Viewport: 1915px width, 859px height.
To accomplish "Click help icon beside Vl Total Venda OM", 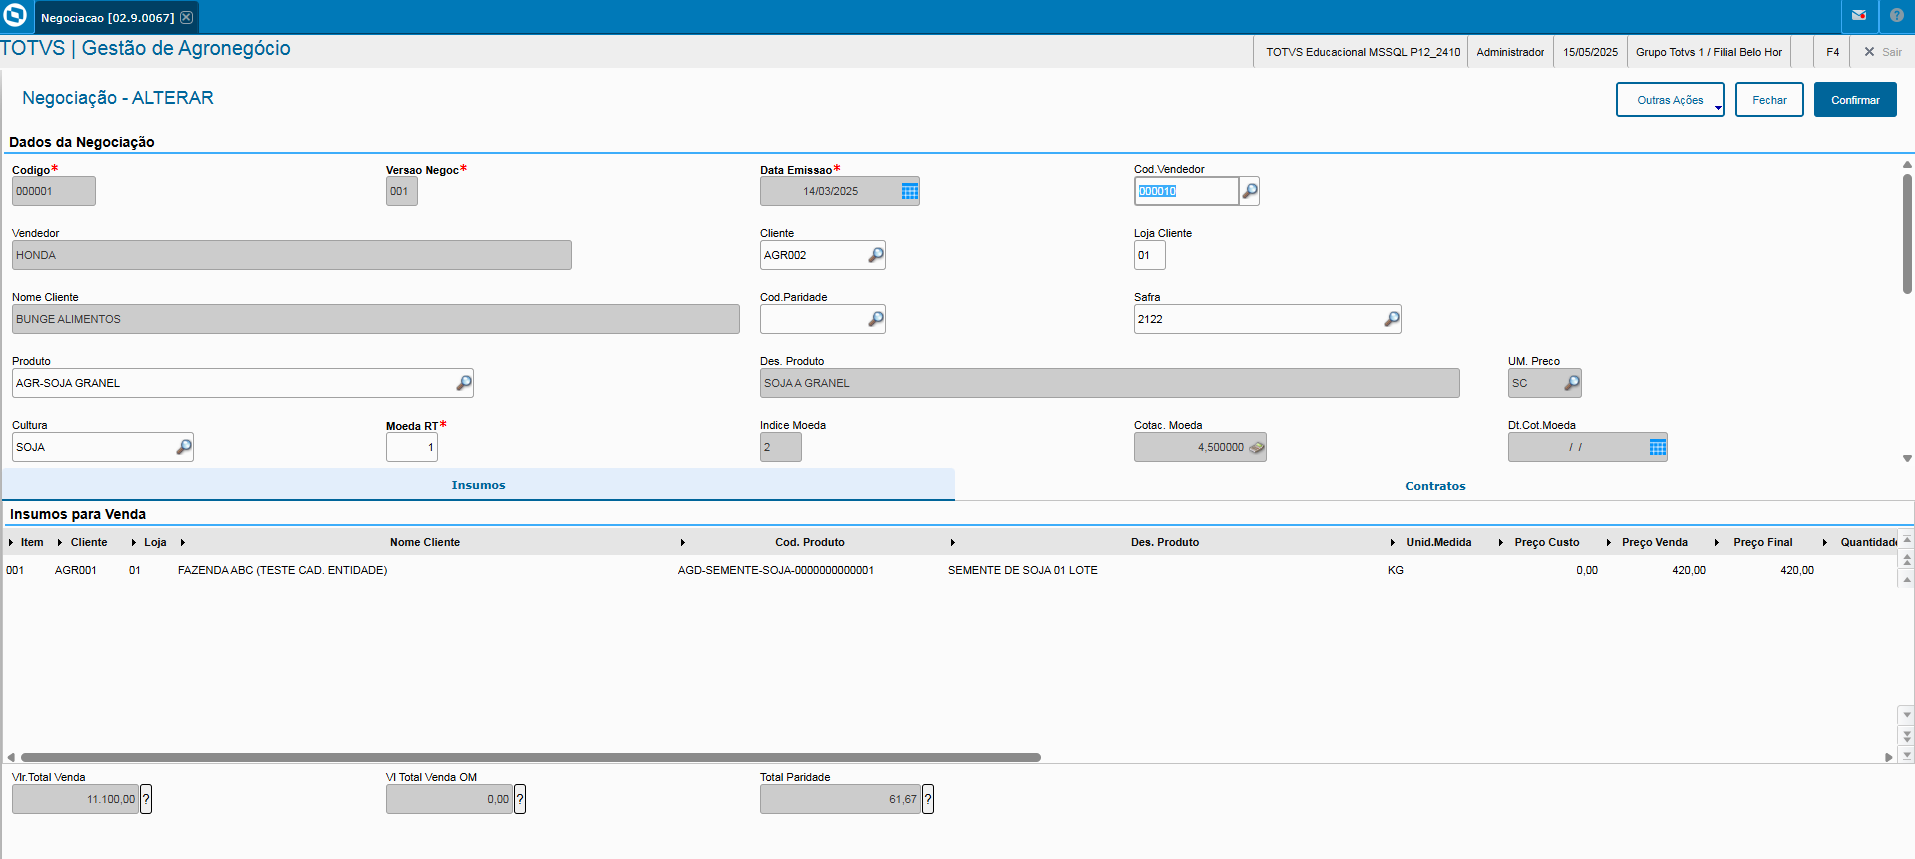I will (x=520, y=799).
